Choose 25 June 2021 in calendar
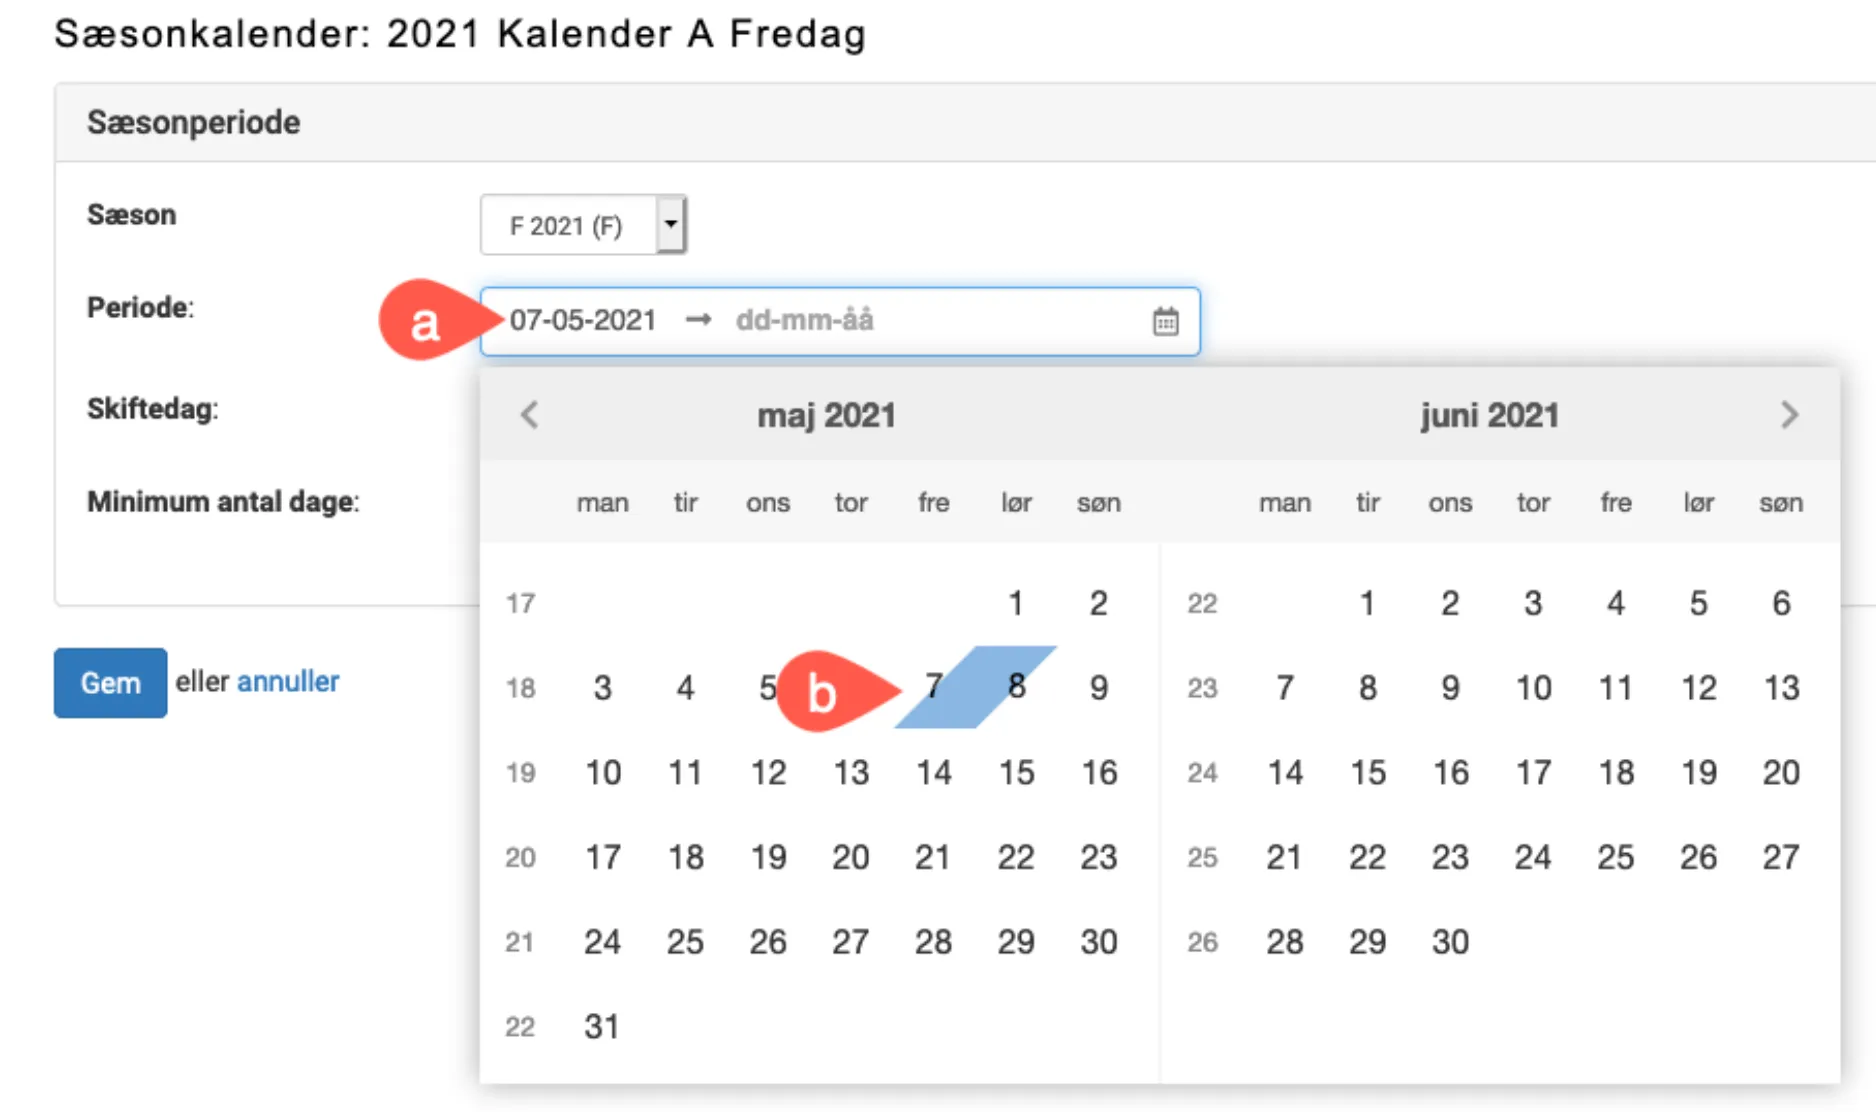The width and height of the screenshot is (1876, 1112). (x=1615, y=857)
